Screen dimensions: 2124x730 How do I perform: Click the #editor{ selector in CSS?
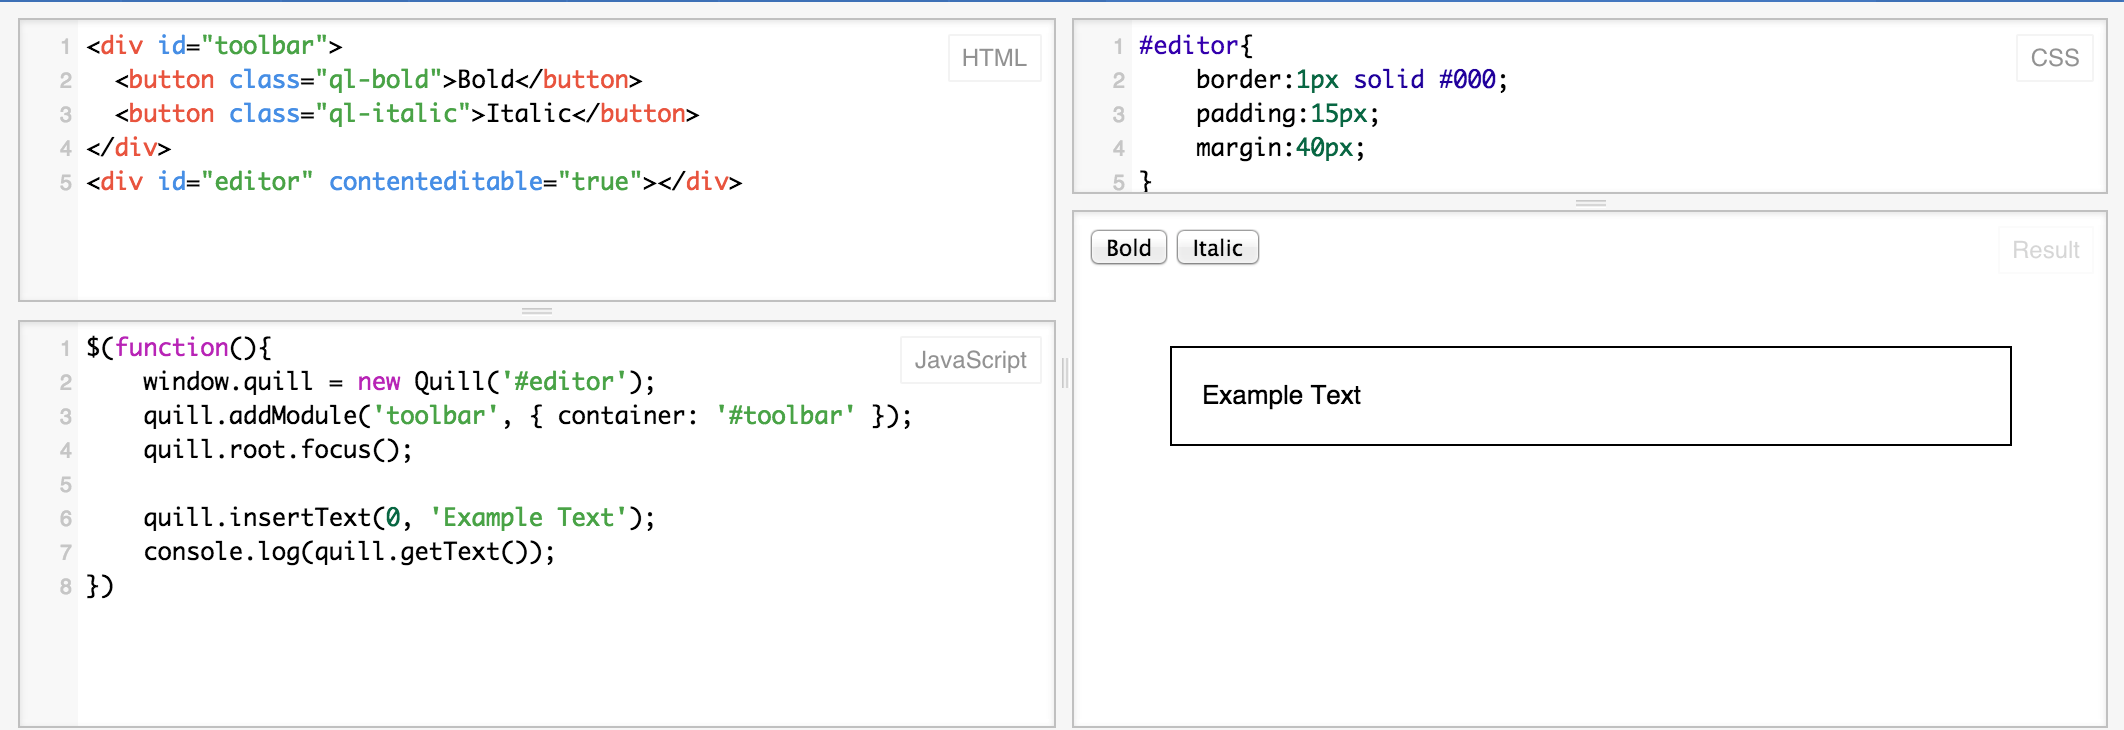coord(1195,46)
